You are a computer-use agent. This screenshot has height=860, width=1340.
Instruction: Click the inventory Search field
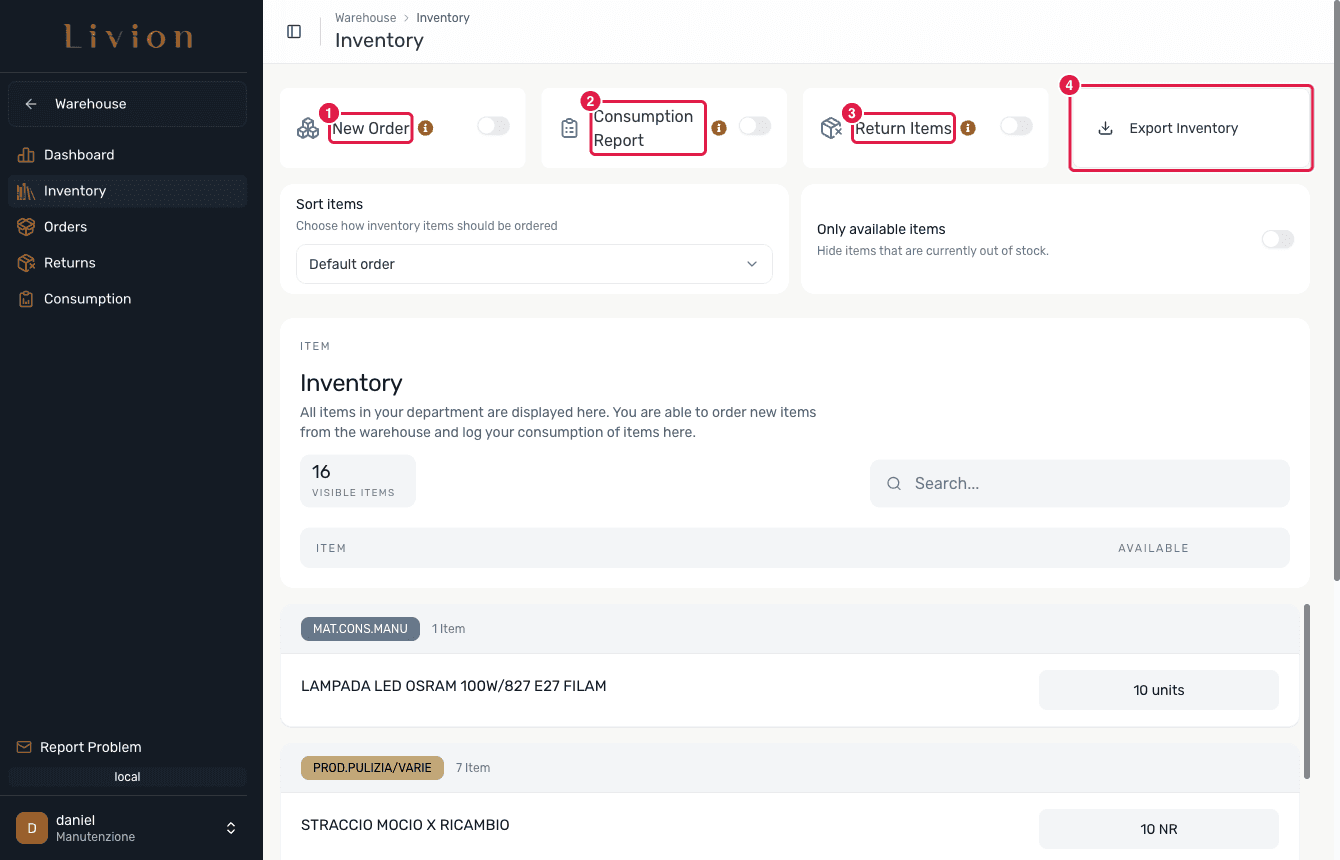(1080, 483)
